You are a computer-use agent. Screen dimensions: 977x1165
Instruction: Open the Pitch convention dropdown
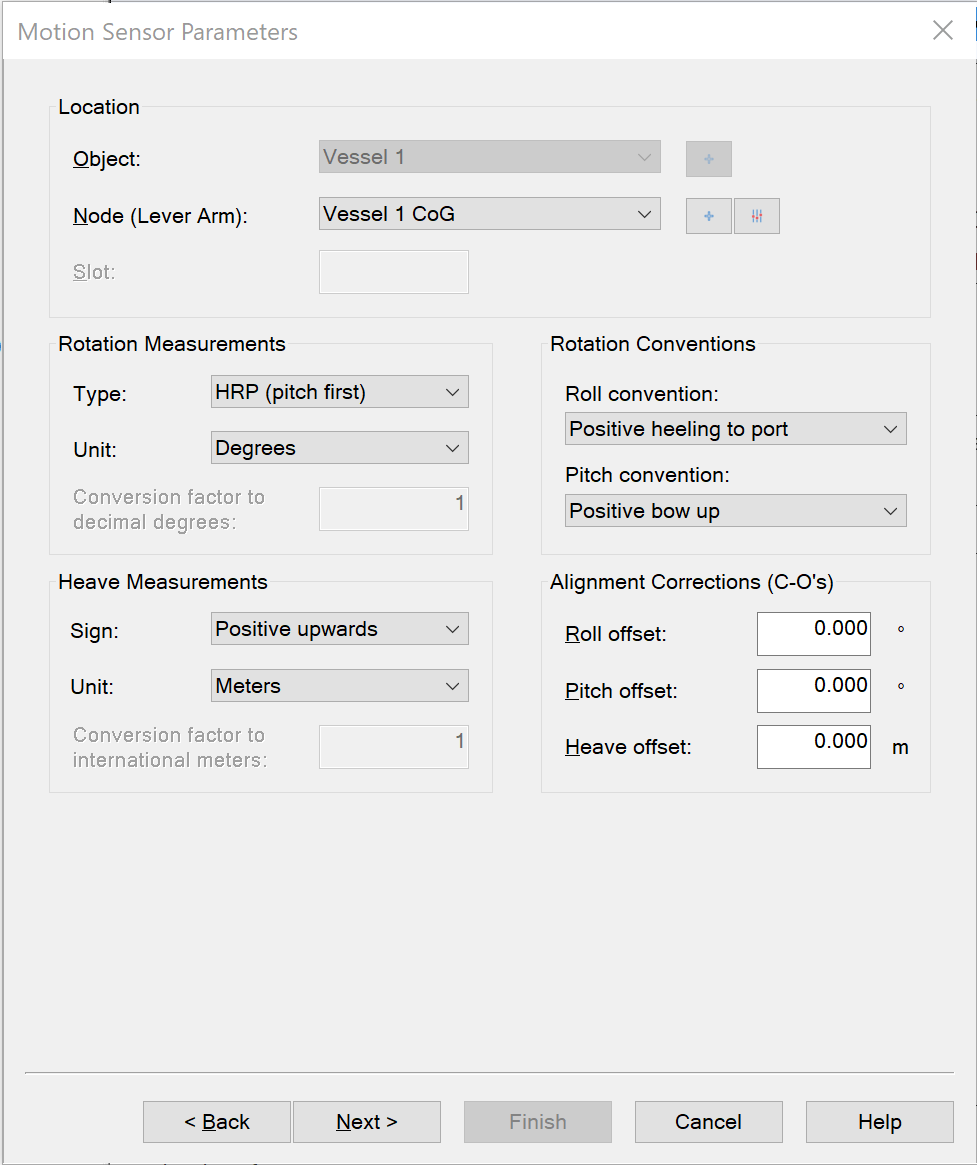tap(735, 511)
